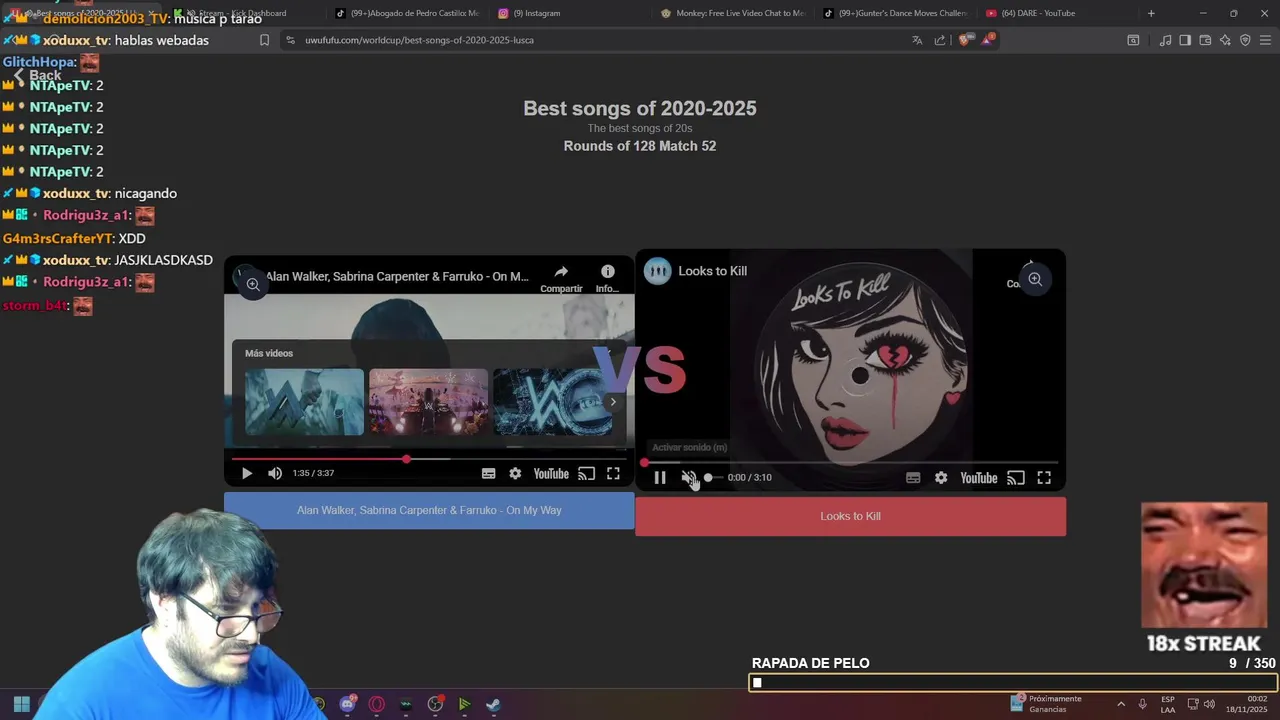Viewport: 1280px width, 720px height.
Task: Play the Alan Walker video
Action: (247, 474)
